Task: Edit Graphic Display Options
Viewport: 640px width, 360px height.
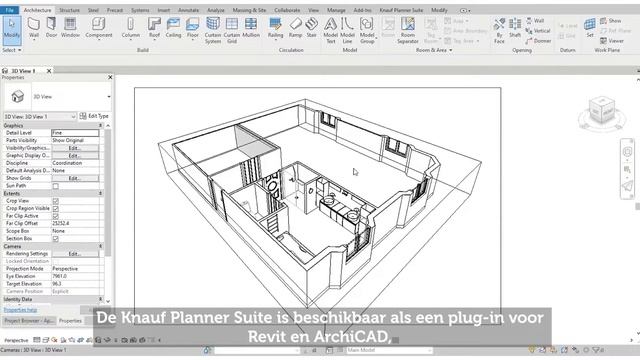Action: [x=75, y=156]
